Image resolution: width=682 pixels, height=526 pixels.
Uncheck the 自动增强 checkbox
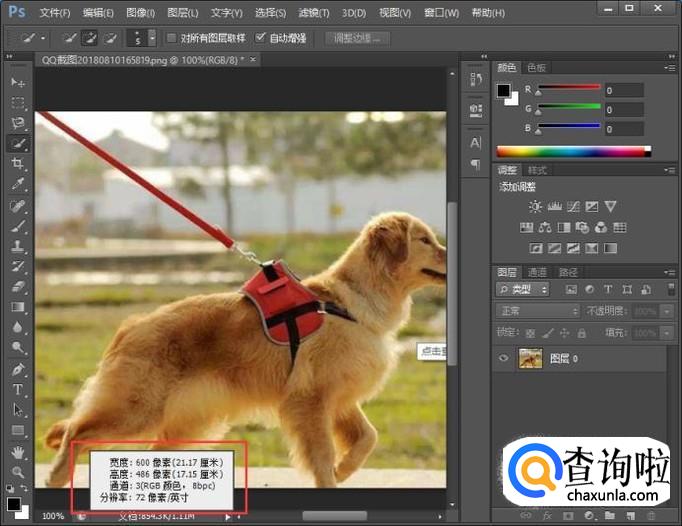point(260,38)
